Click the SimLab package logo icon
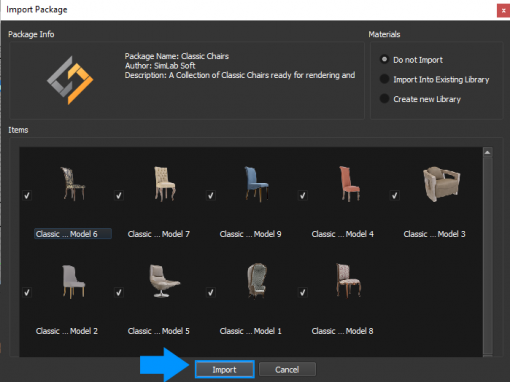Screen dimensions: 510x382 click(x=70, y=80)
